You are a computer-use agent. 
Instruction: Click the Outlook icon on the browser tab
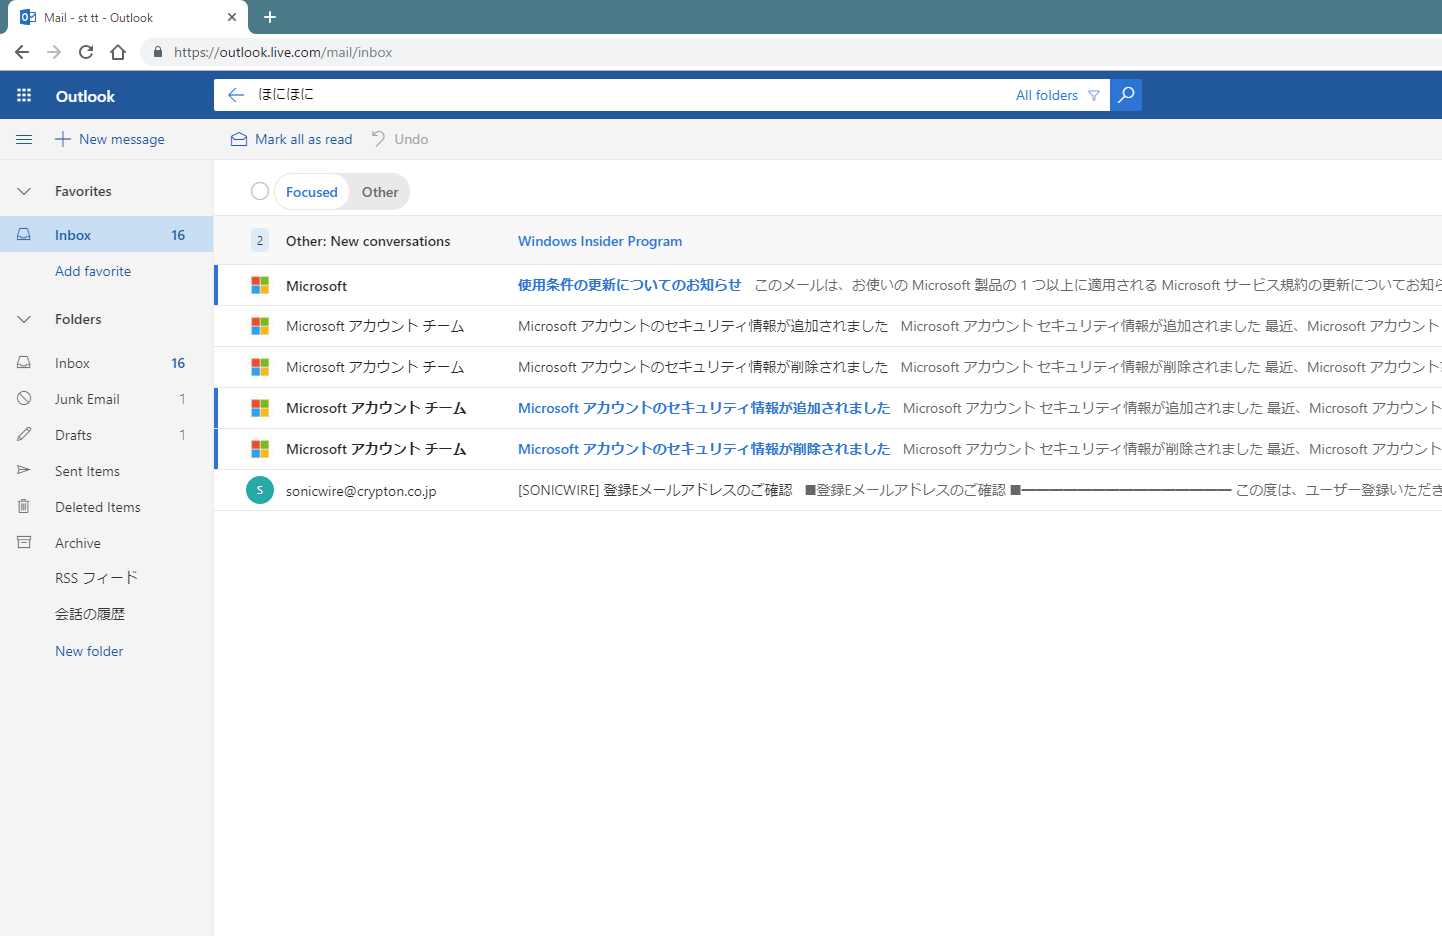(x=28, y=17)
